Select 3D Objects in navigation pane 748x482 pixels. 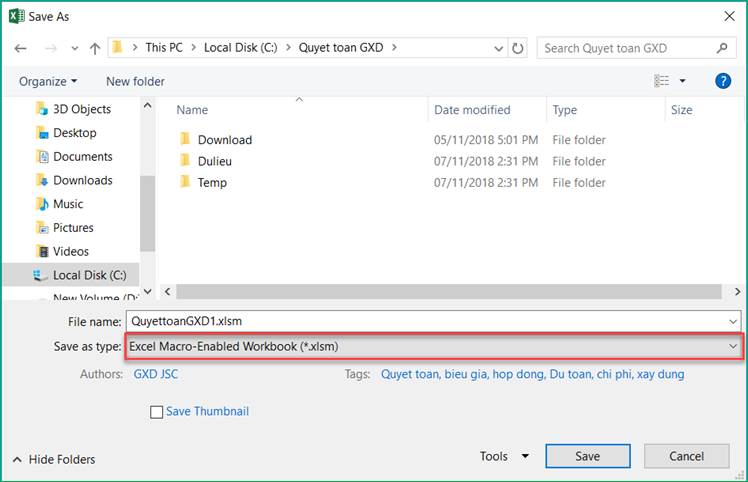81,109
